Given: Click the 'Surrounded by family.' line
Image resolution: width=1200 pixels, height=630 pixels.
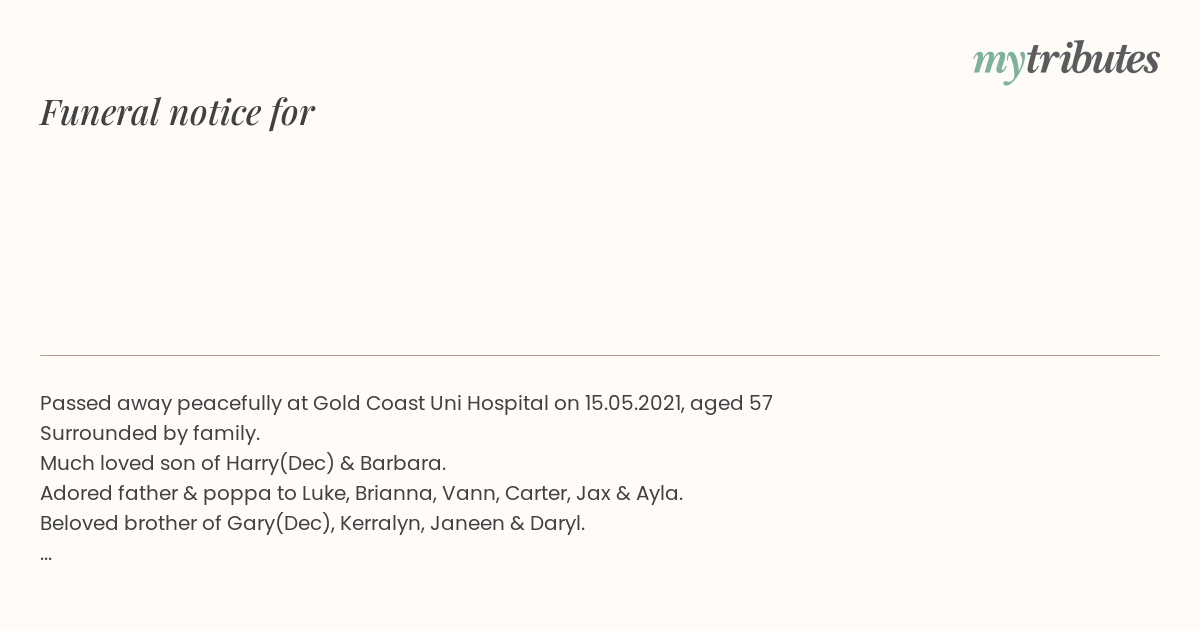Looking at the screenshot, I should tap(150, 433).
